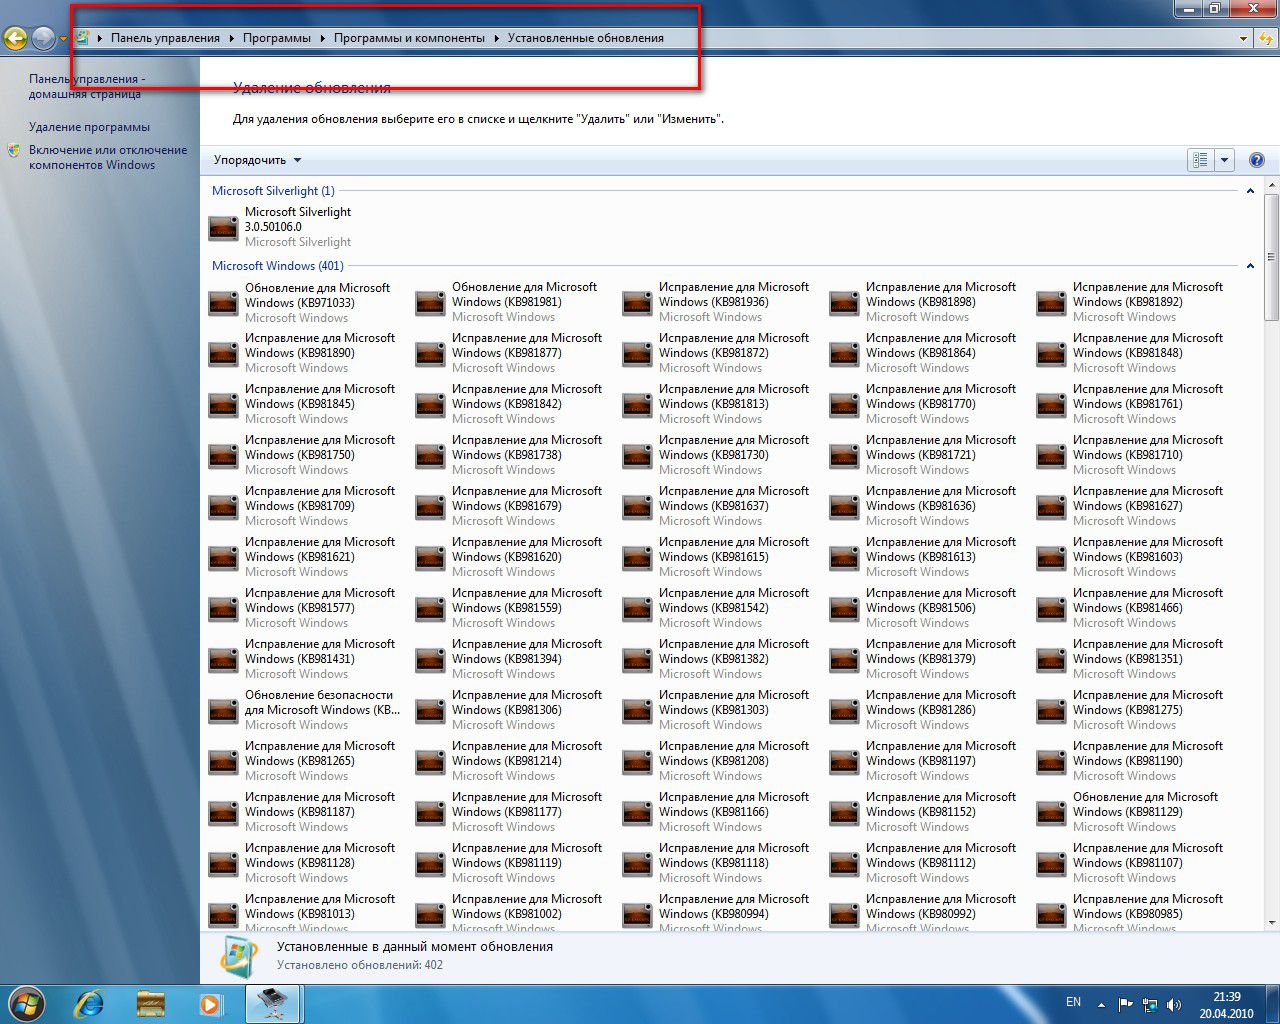Select fix entry text KB981466
Viewport: 1280px width, 1024px height.
[x=1148, y=600]
